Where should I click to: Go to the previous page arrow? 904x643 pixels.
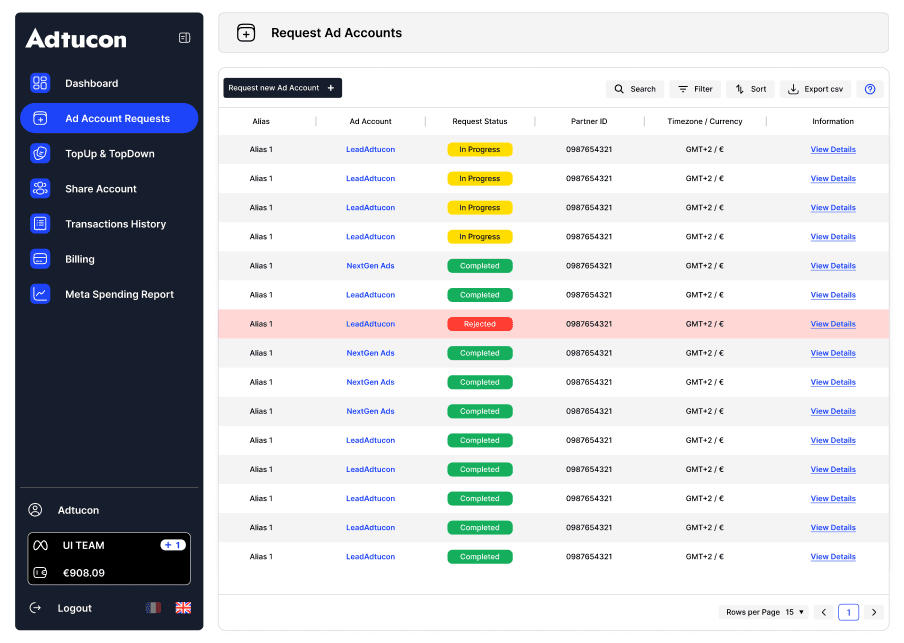824,612
